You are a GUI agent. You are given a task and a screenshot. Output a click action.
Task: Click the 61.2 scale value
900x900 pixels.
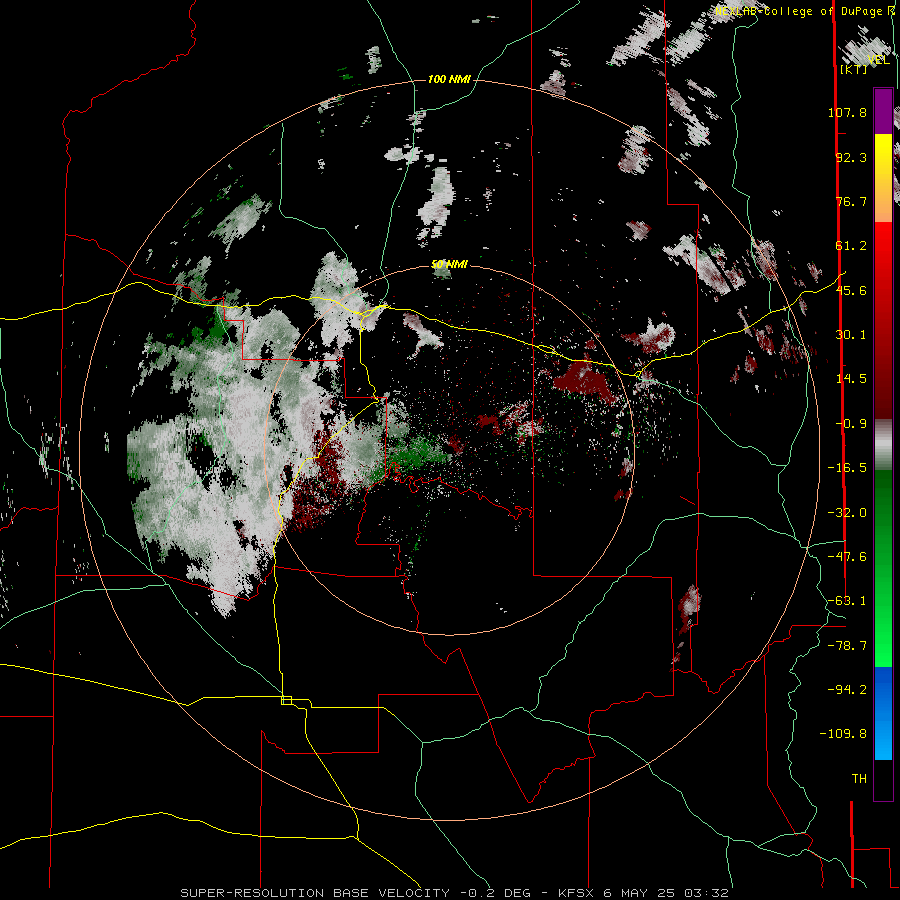point(851,246)
